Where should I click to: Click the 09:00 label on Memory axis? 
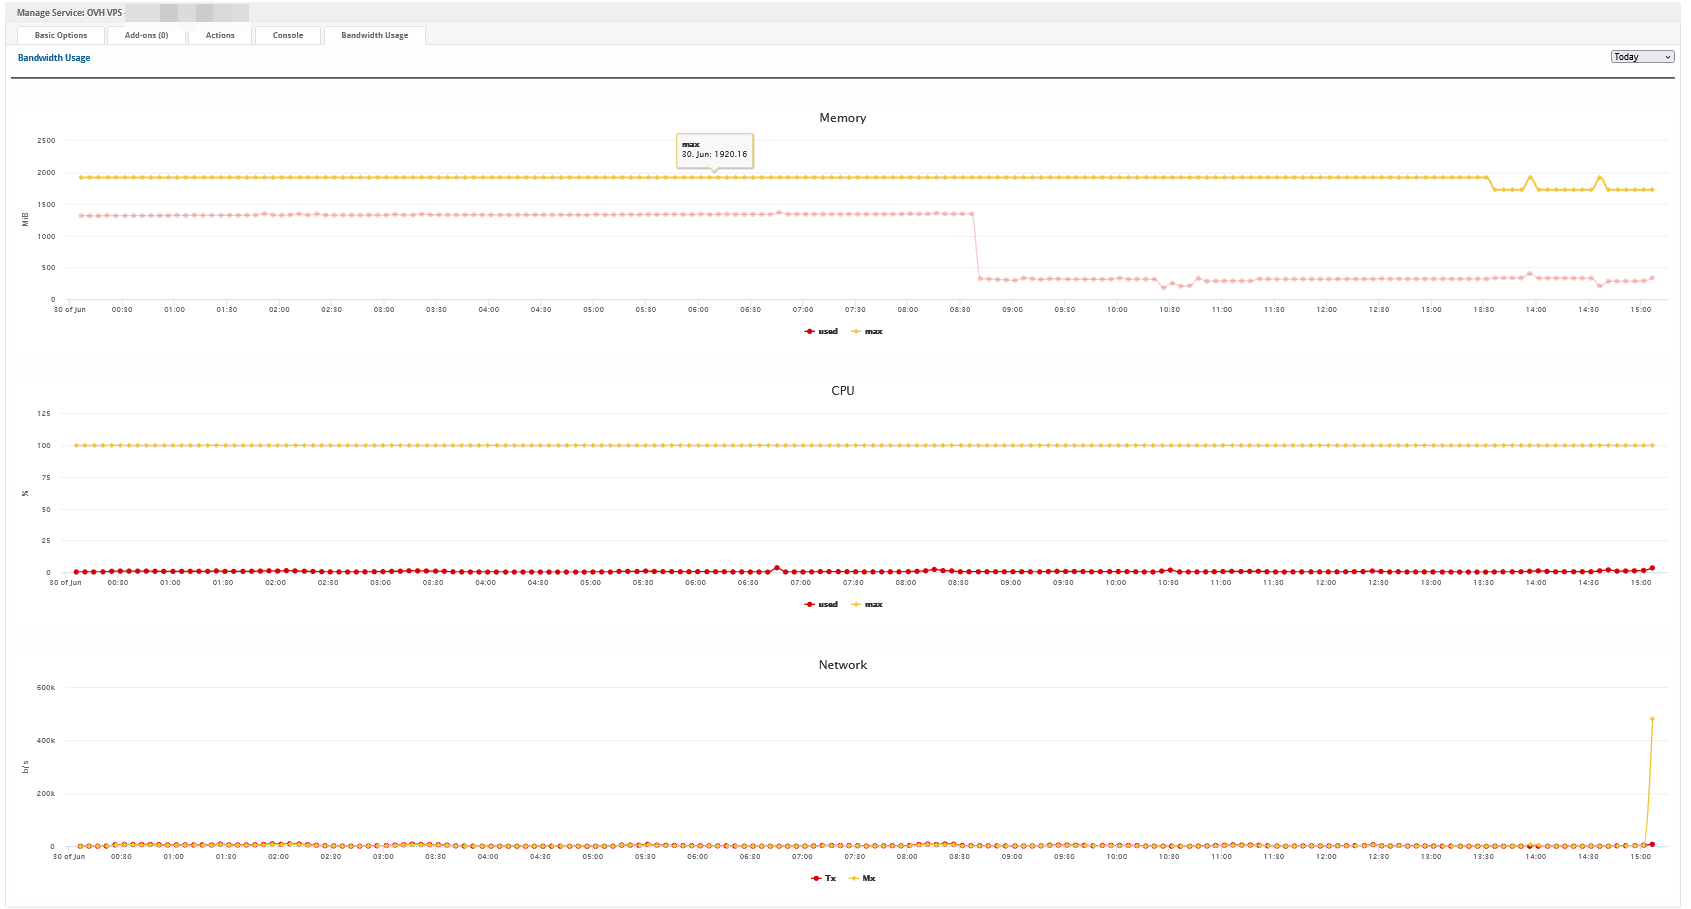1013,310
